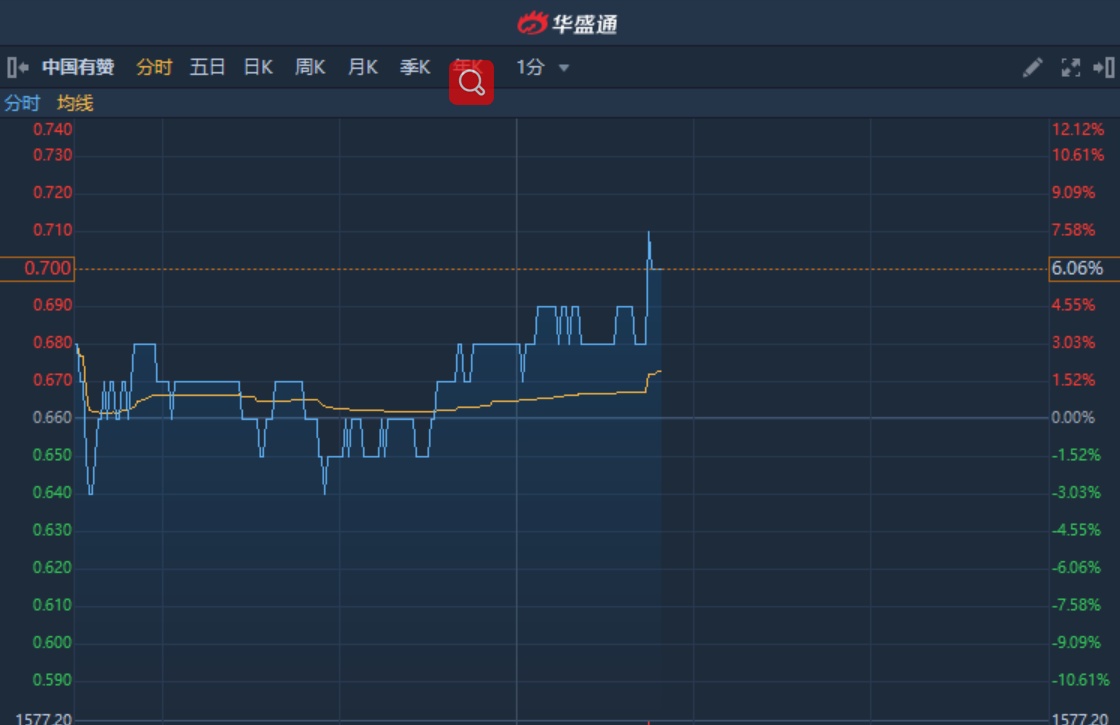Click the 0.00% axis label

pyautogui.click(x=1072, y=417)
